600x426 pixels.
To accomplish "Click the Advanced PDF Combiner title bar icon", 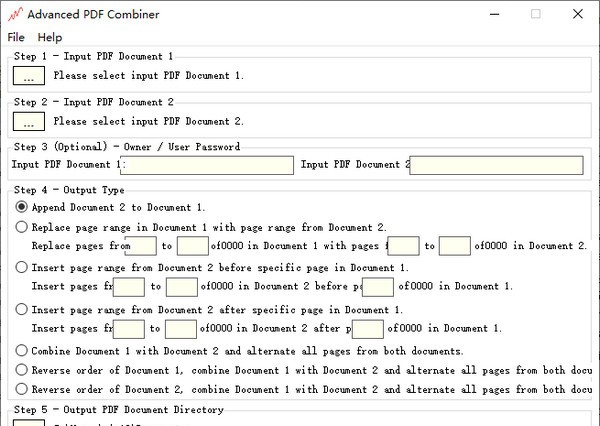I will pyautogui.click(x=13, y=15).
